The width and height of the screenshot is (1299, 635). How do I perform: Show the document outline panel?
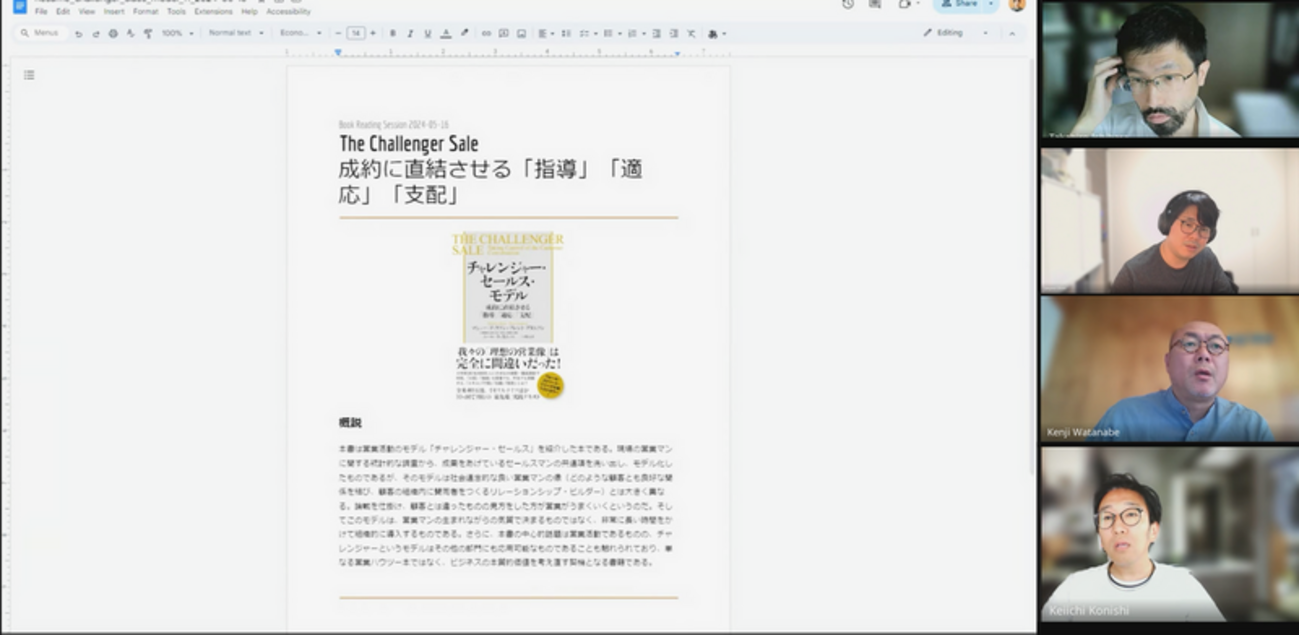pos(29,75)
